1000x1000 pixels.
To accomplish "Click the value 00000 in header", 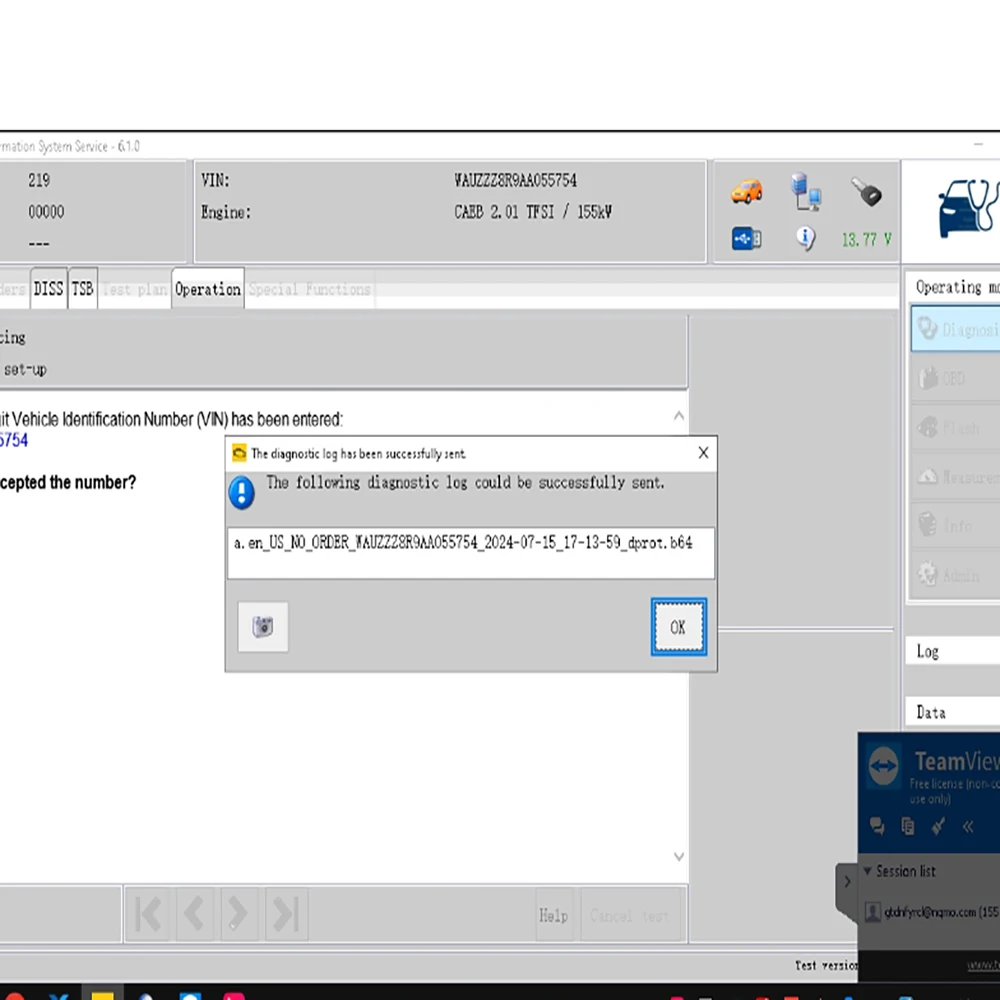I will pos(46,212).
